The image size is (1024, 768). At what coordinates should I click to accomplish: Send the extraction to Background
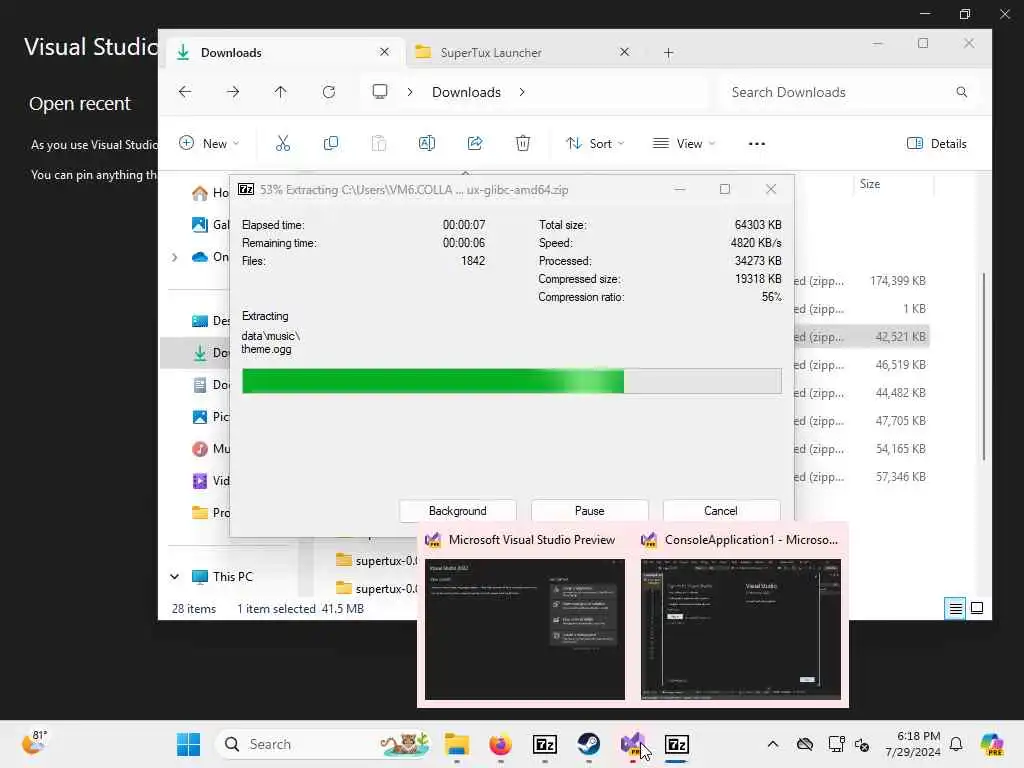pos(457,511)
